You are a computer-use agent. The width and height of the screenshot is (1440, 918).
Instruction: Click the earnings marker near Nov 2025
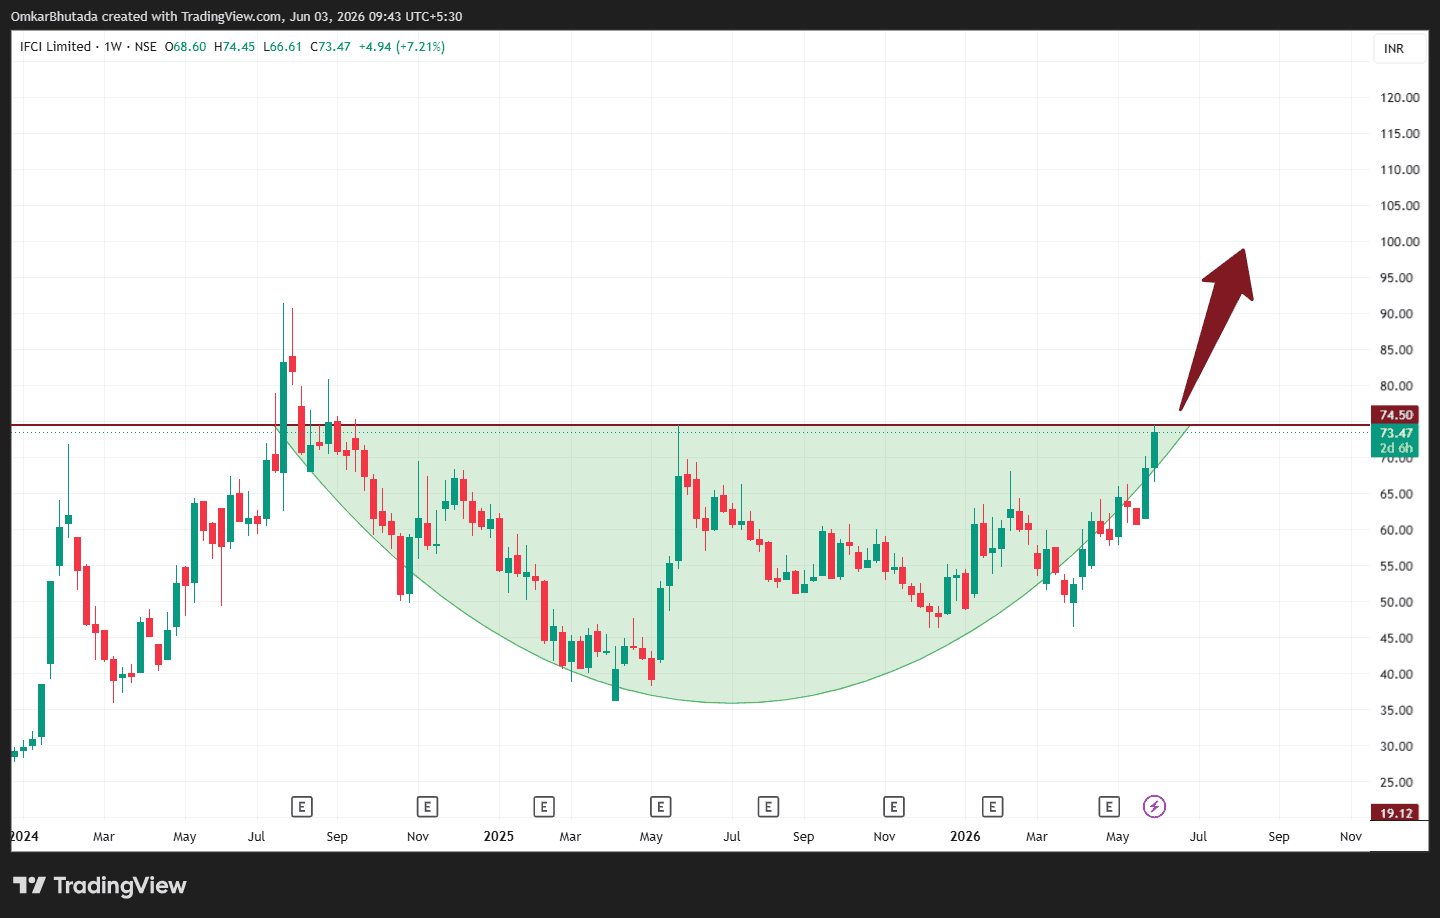pos(894,806)
